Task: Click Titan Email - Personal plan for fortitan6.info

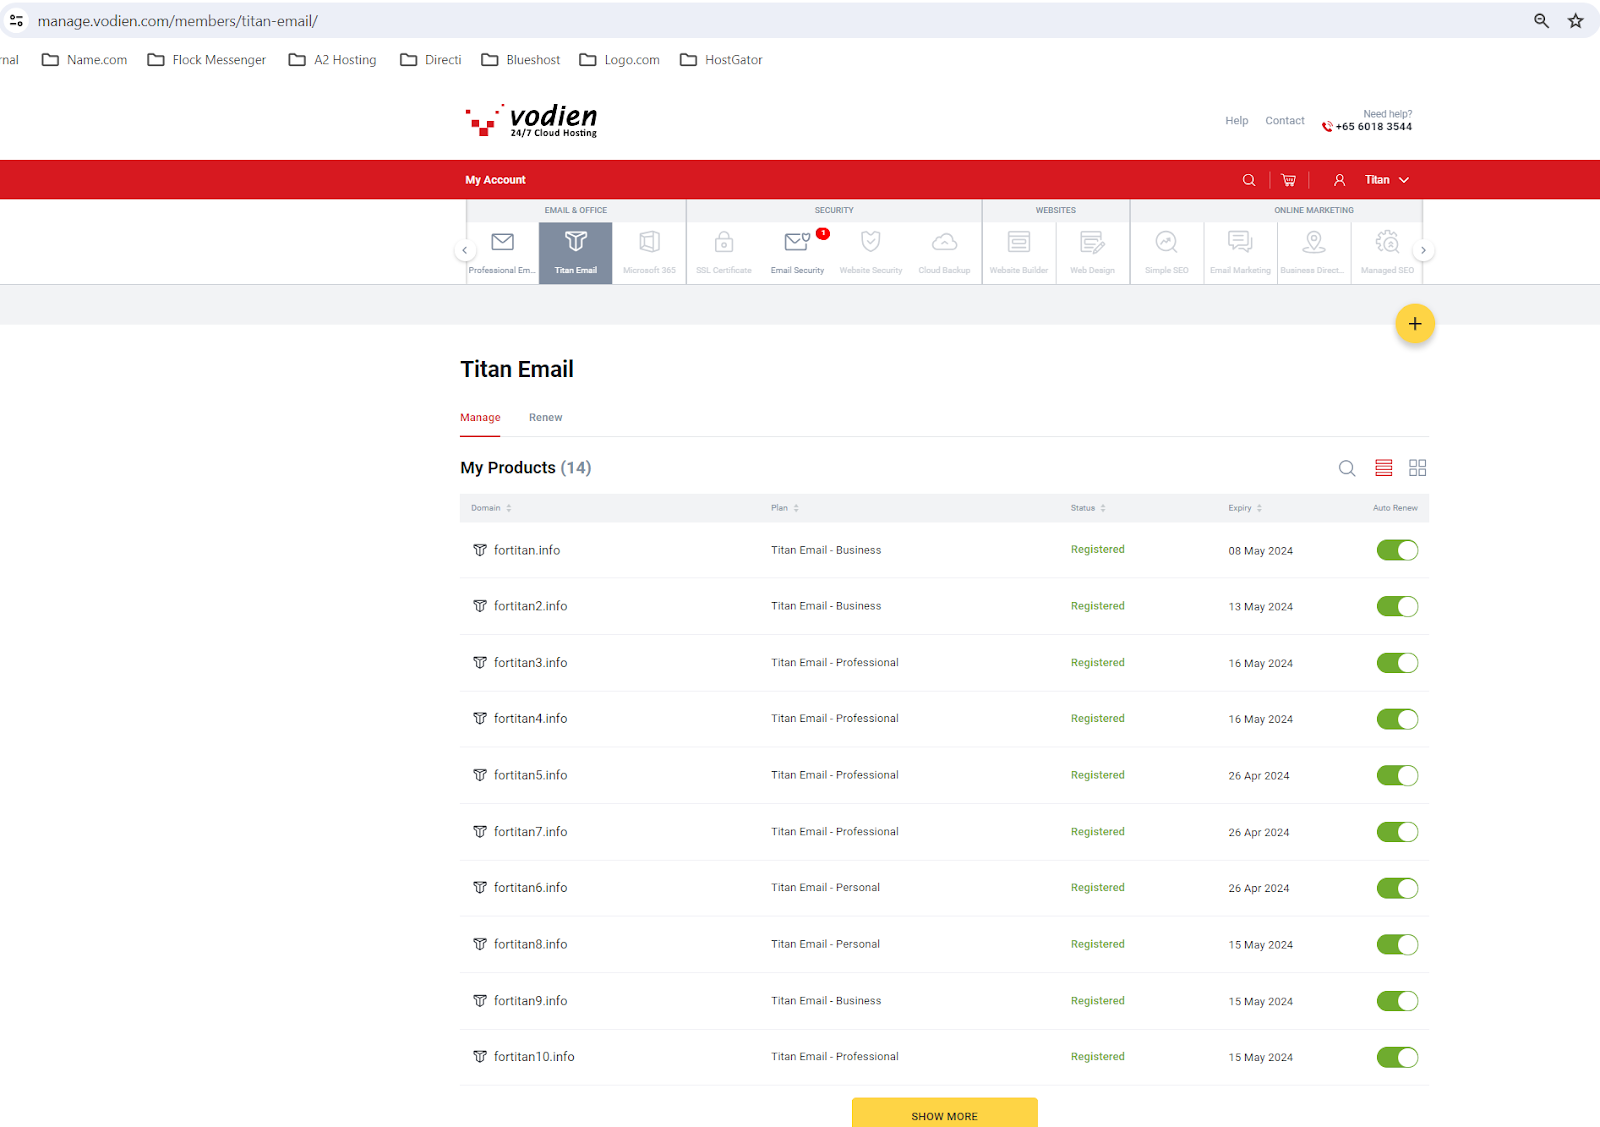Action: [x=825, y=888]
